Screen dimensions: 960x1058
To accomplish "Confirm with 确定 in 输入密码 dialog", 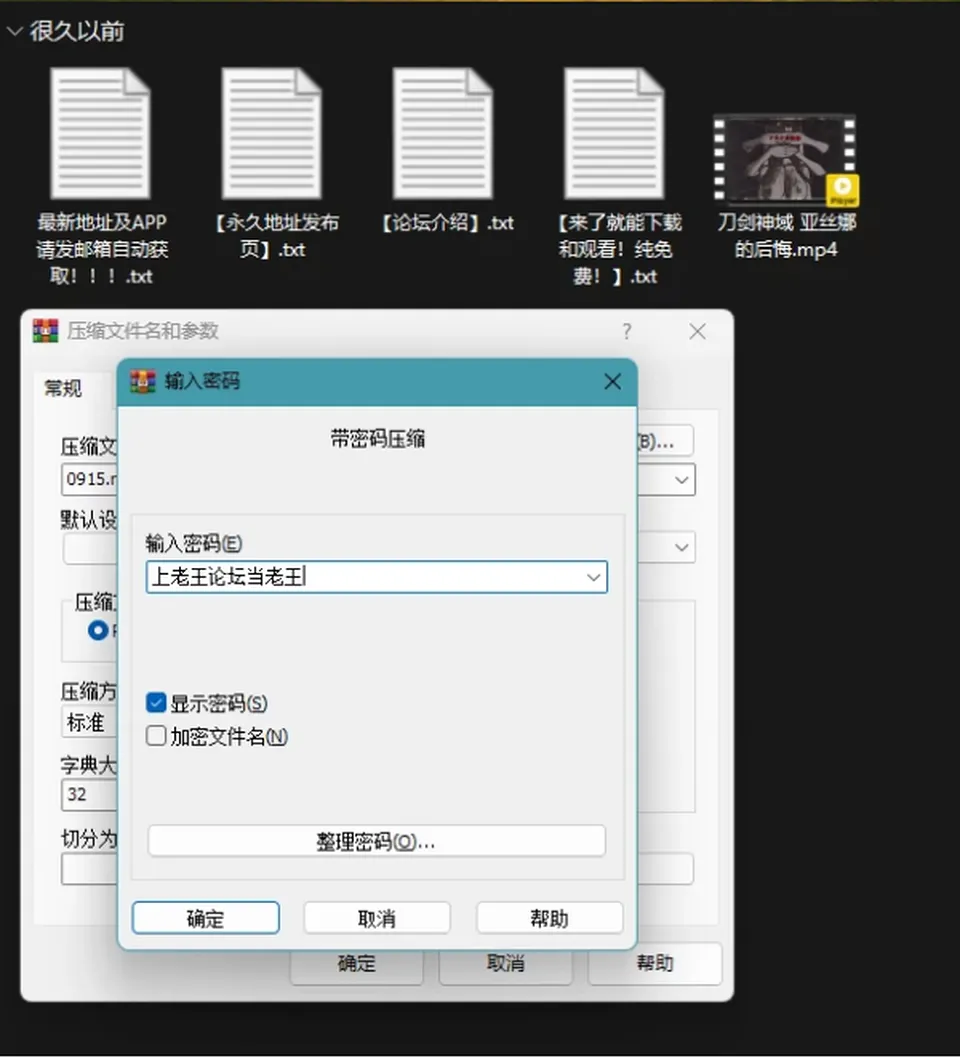I will tap(206, 918).
